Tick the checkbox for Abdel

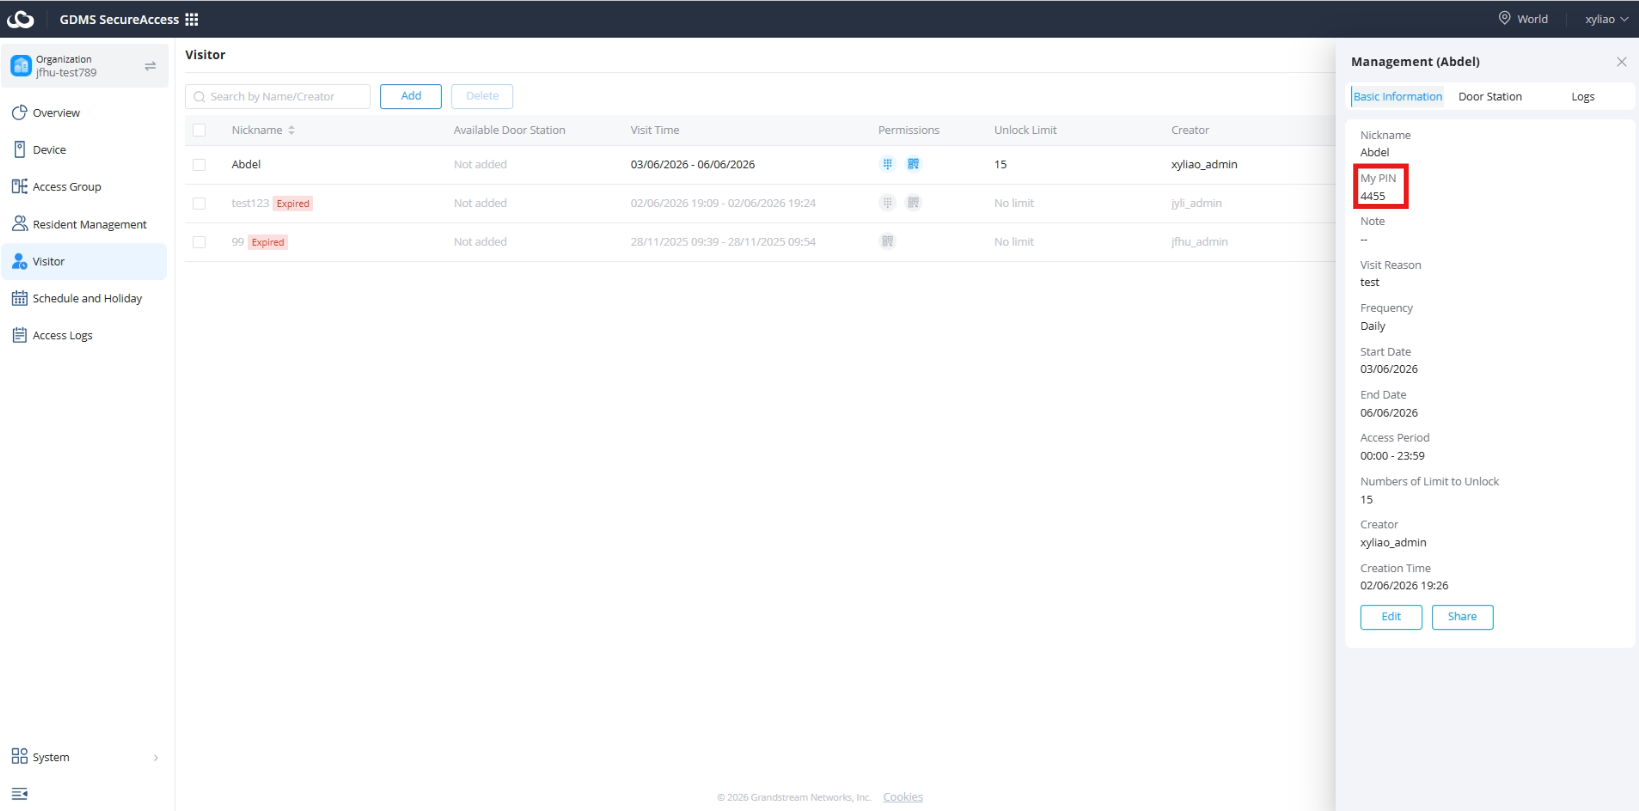(x=199, y=165)
